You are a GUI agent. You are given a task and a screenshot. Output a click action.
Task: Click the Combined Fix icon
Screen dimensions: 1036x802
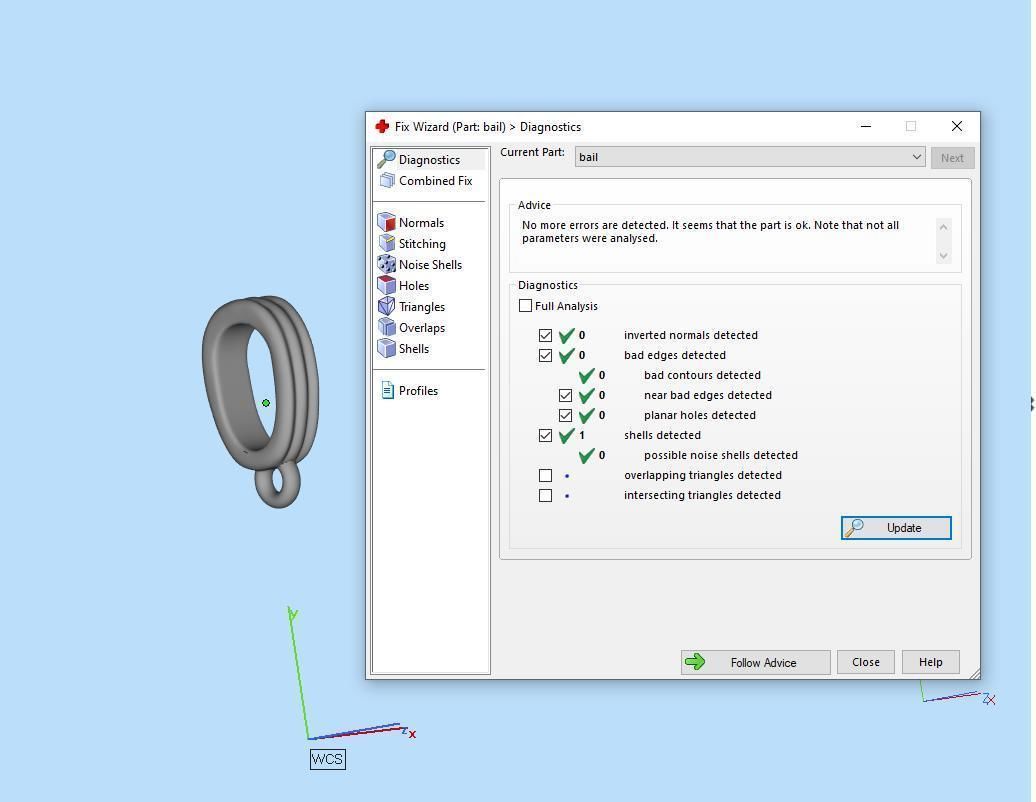pos(387,180)
